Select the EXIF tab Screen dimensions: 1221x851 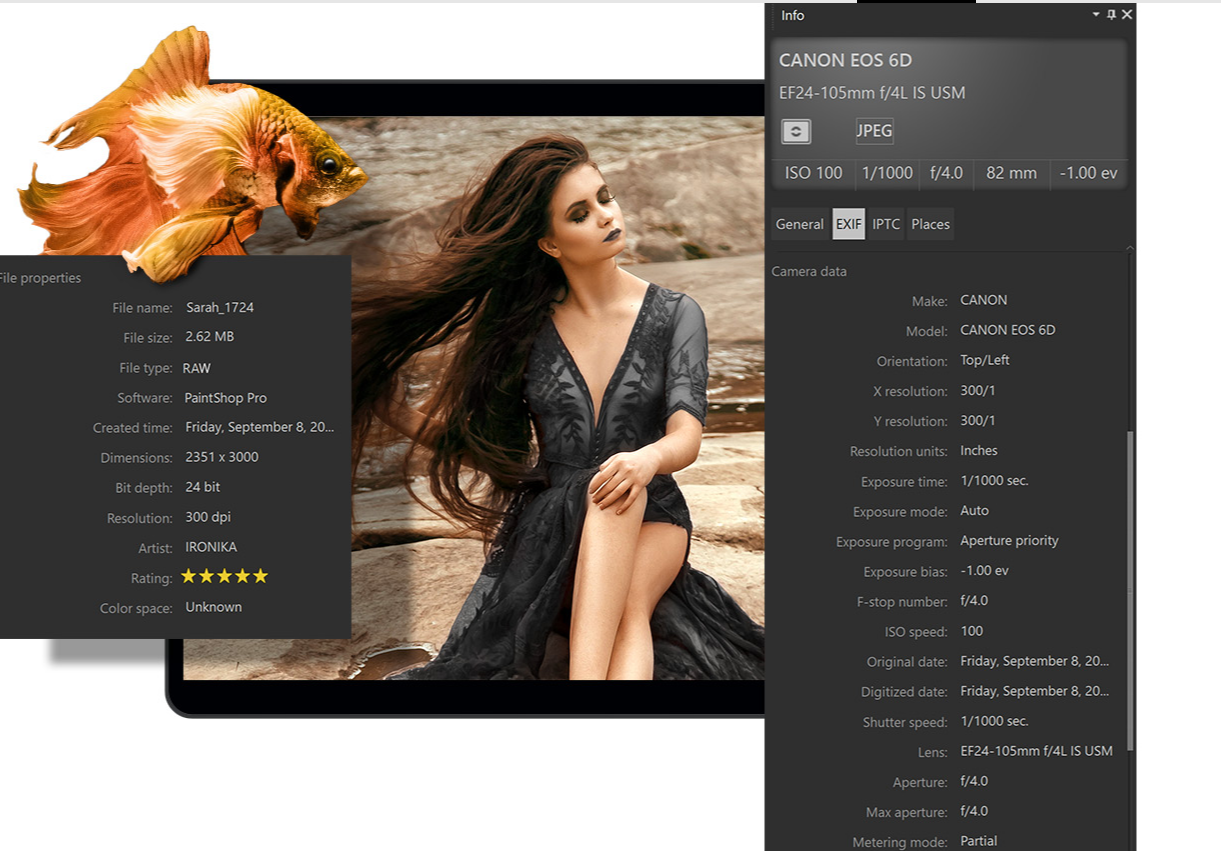click(x=848, y=224)
